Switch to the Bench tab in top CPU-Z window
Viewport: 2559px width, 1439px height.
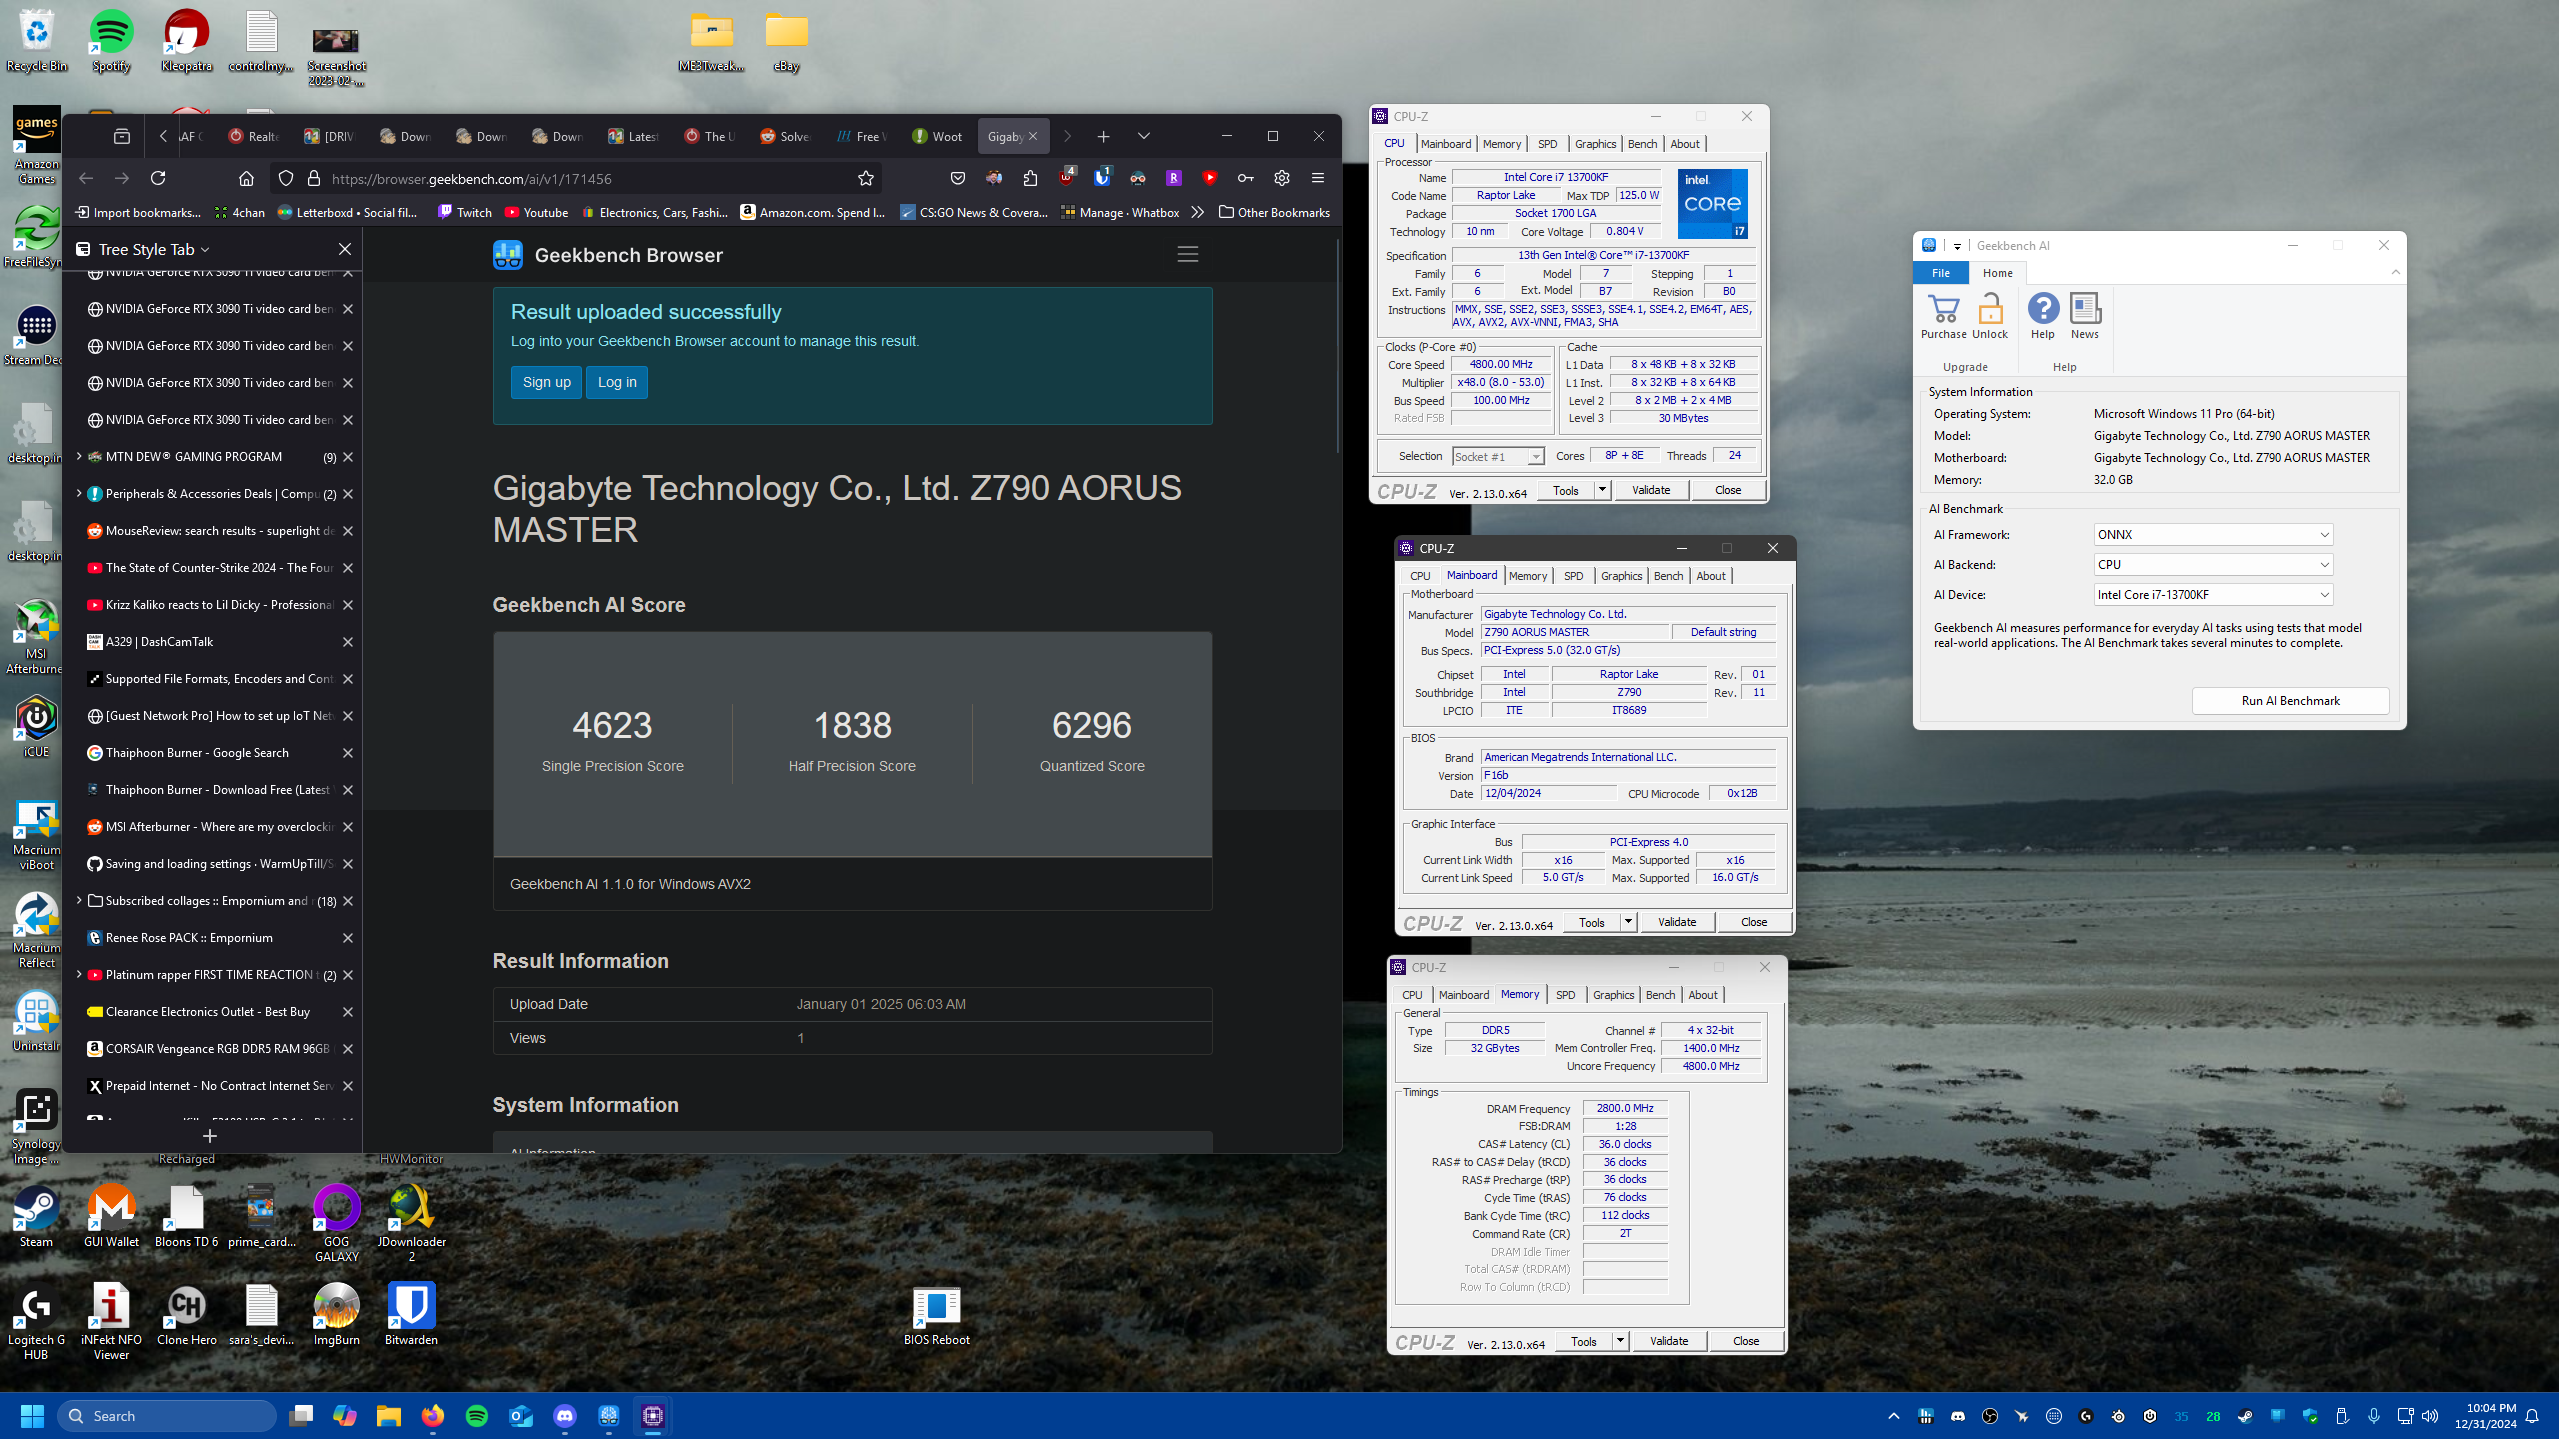point(1642,144)
